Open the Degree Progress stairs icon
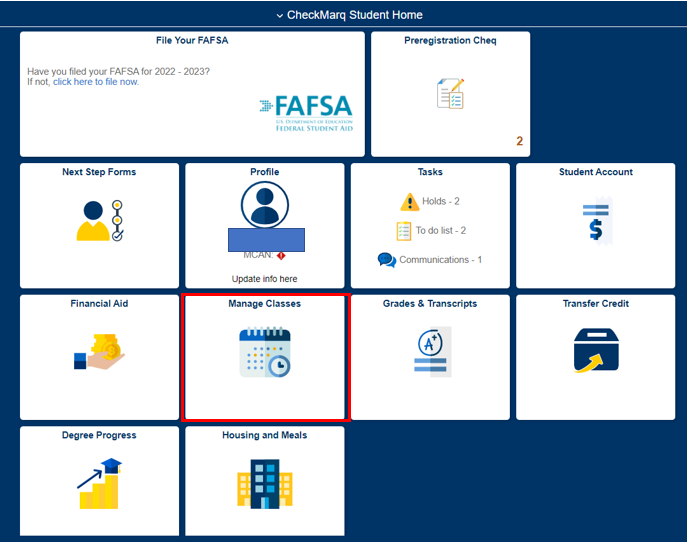 (x=98, y=484)
